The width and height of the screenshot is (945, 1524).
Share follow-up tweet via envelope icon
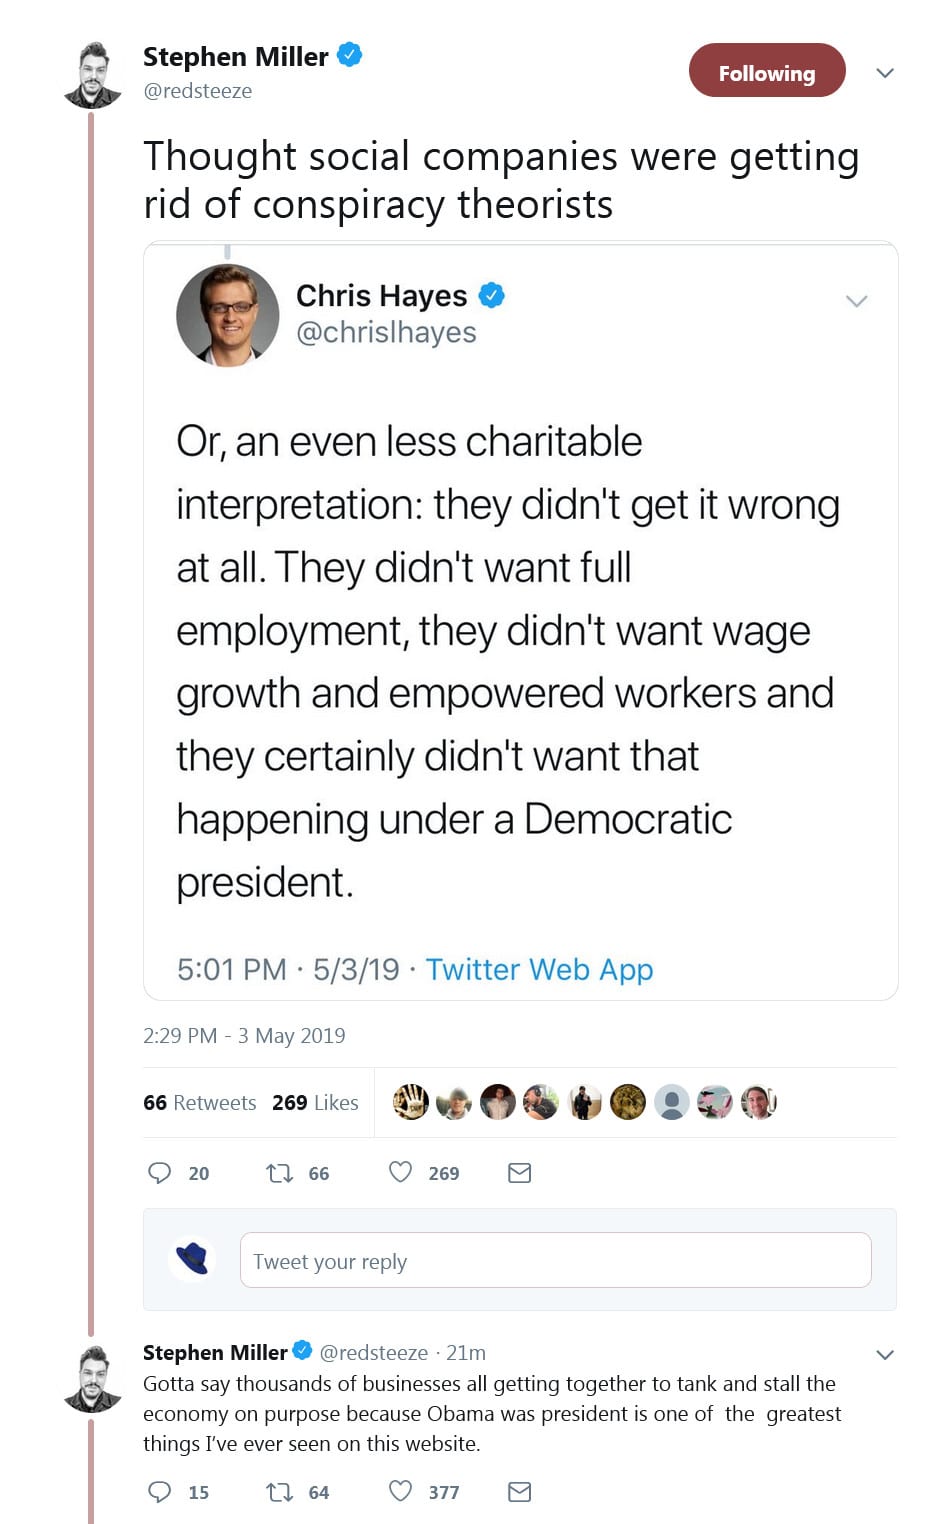tap(519, 1492)
